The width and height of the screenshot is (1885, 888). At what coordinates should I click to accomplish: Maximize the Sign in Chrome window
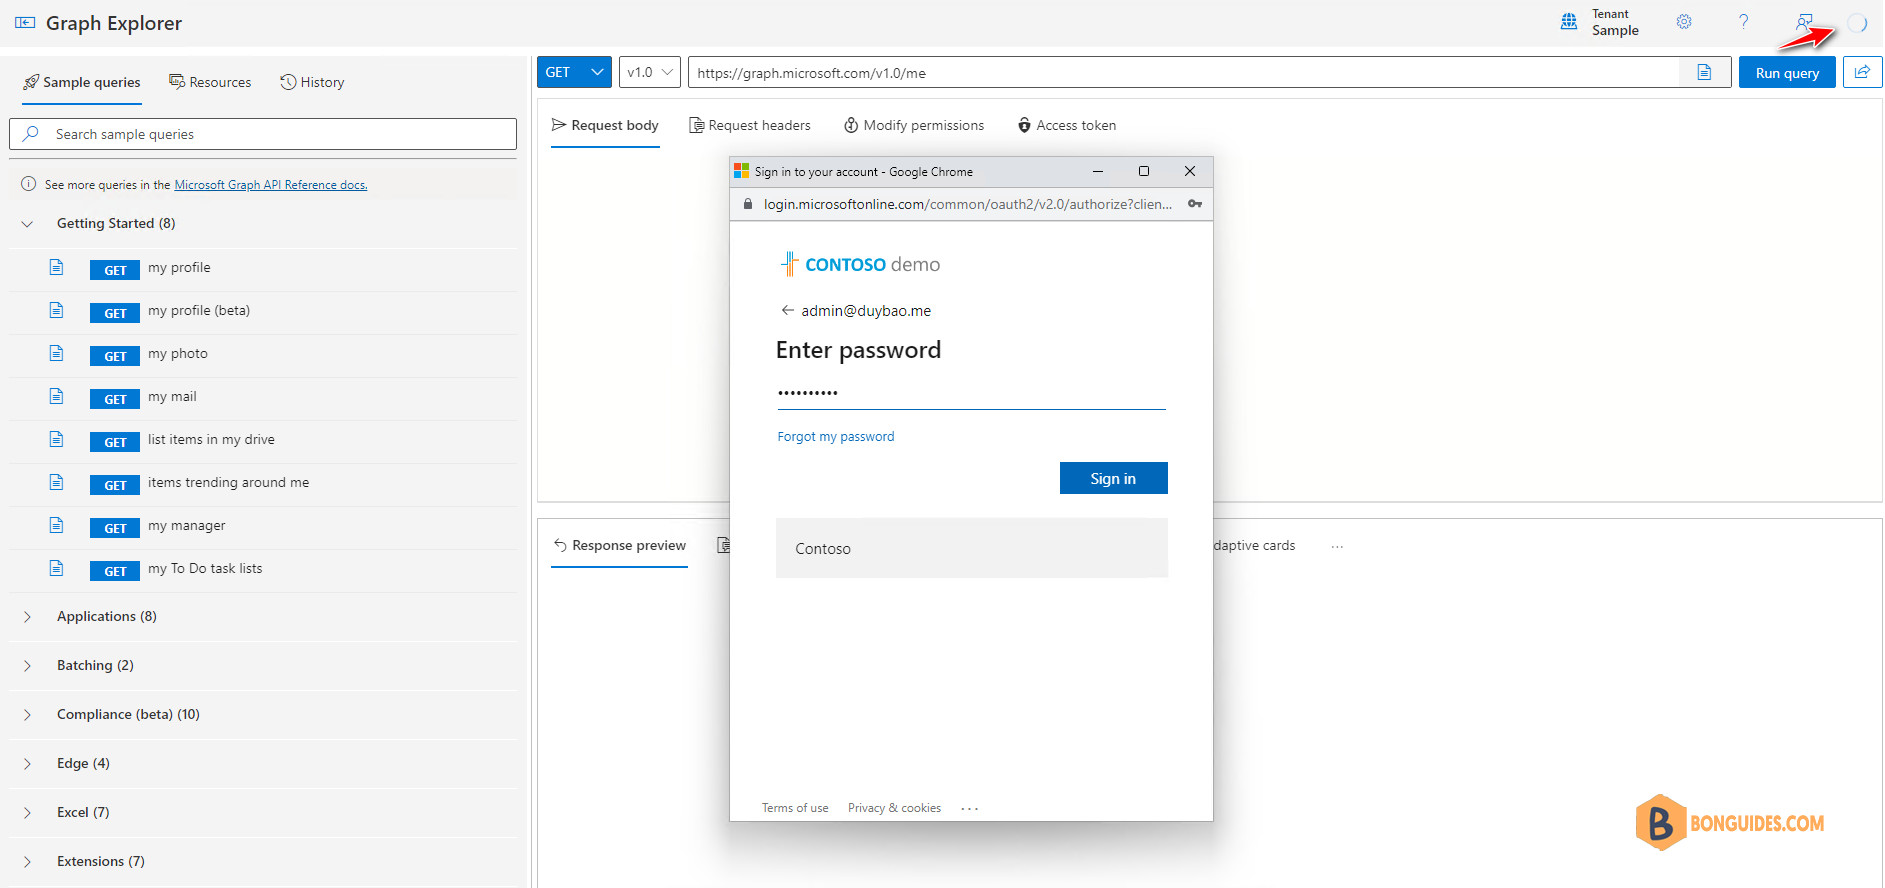pos(1144,171)
